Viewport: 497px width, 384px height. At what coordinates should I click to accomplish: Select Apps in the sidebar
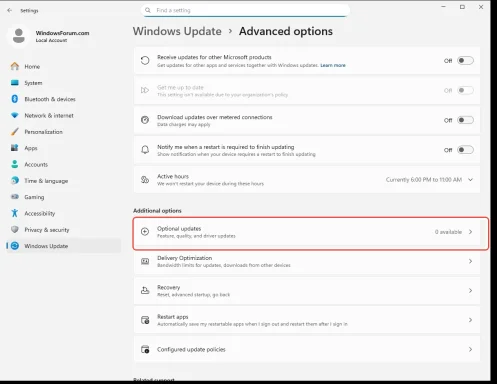(63, 148)
